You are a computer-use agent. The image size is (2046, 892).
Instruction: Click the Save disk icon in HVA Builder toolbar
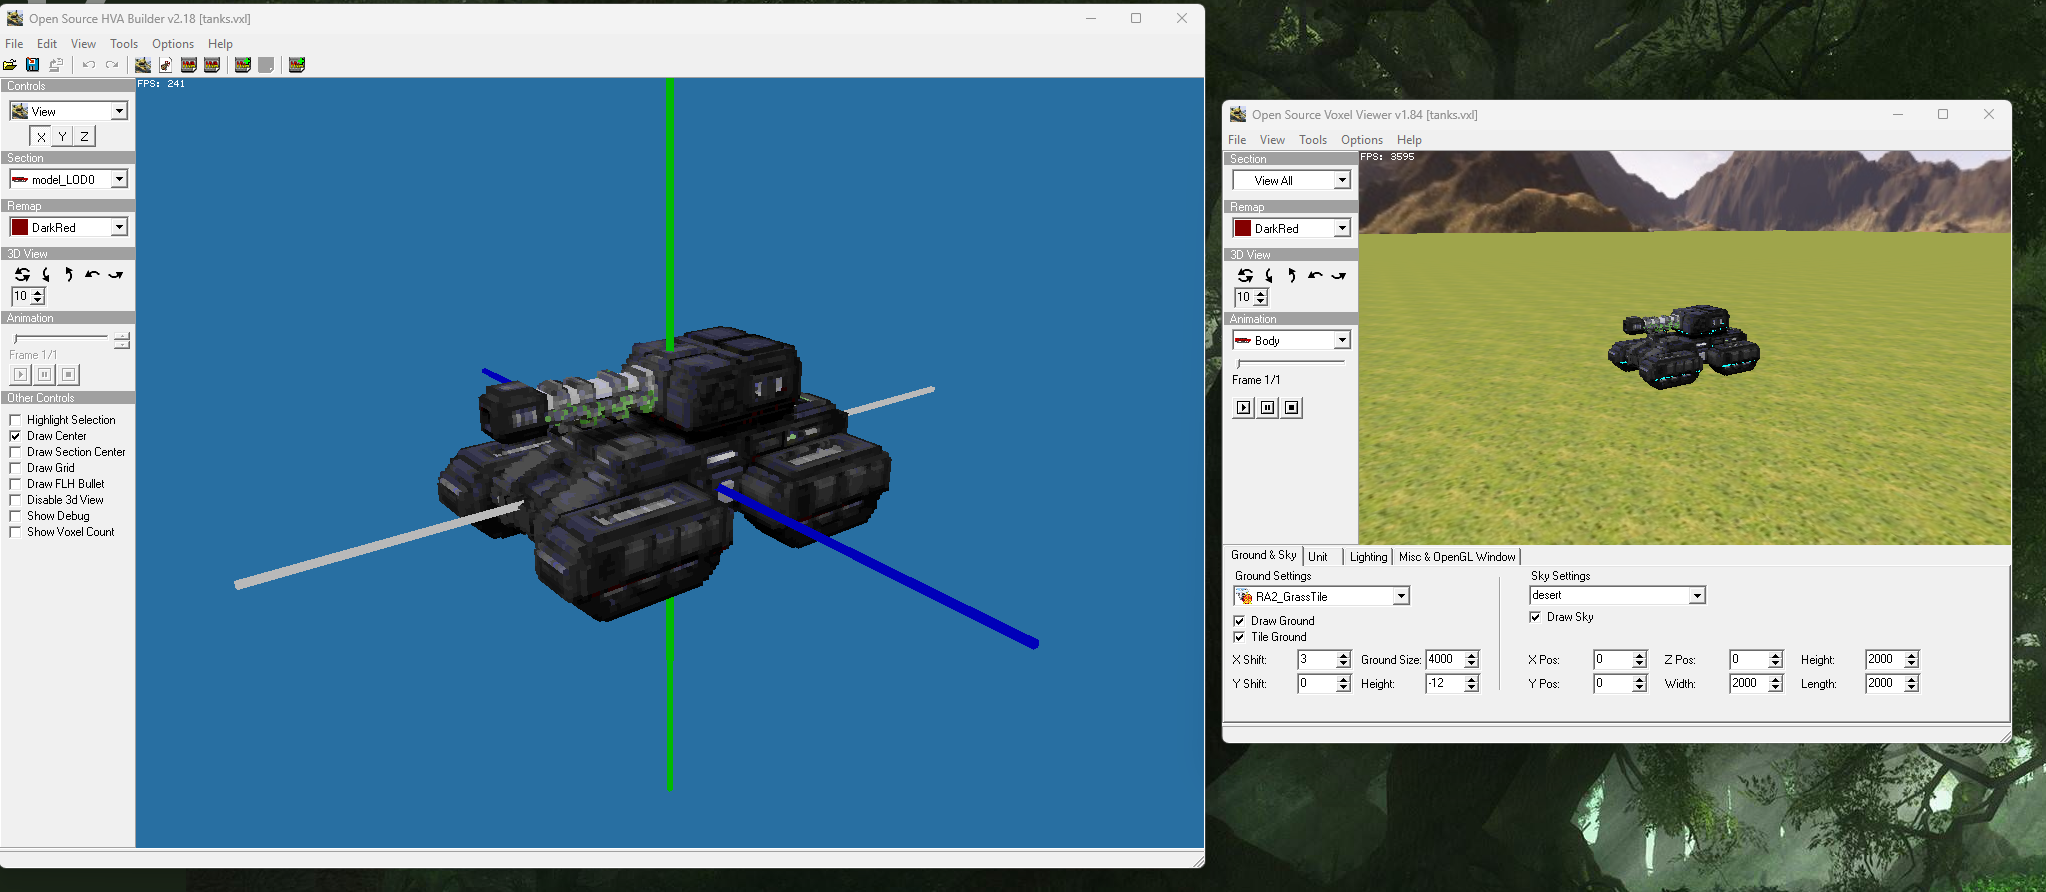coord(33,65)
